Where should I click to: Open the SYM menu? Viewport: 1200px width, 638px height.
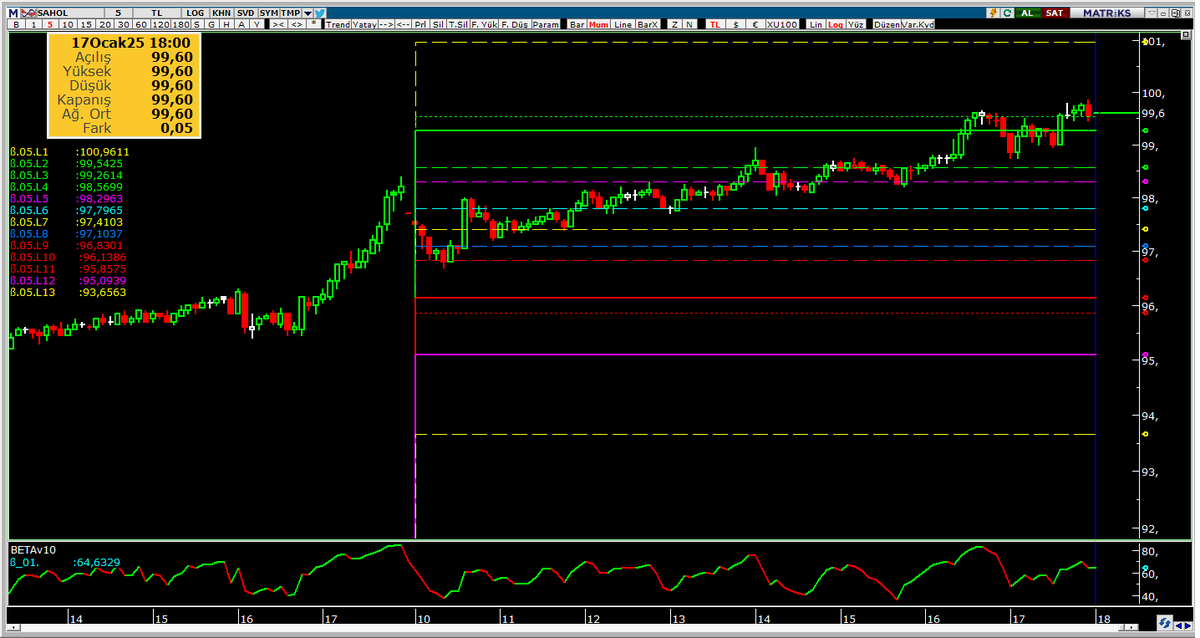coord(269,13)
